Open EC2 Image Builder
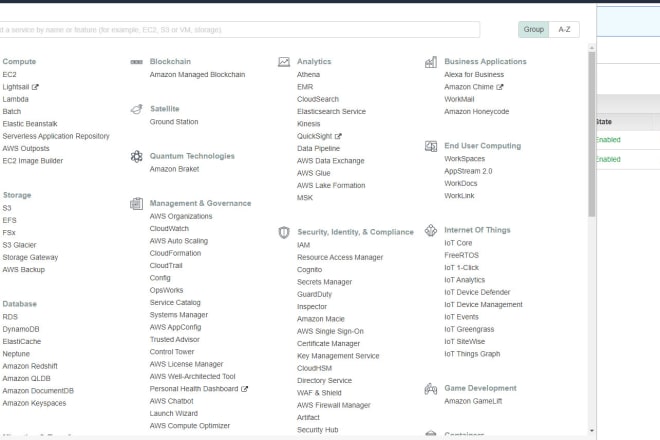 [33, 161]
